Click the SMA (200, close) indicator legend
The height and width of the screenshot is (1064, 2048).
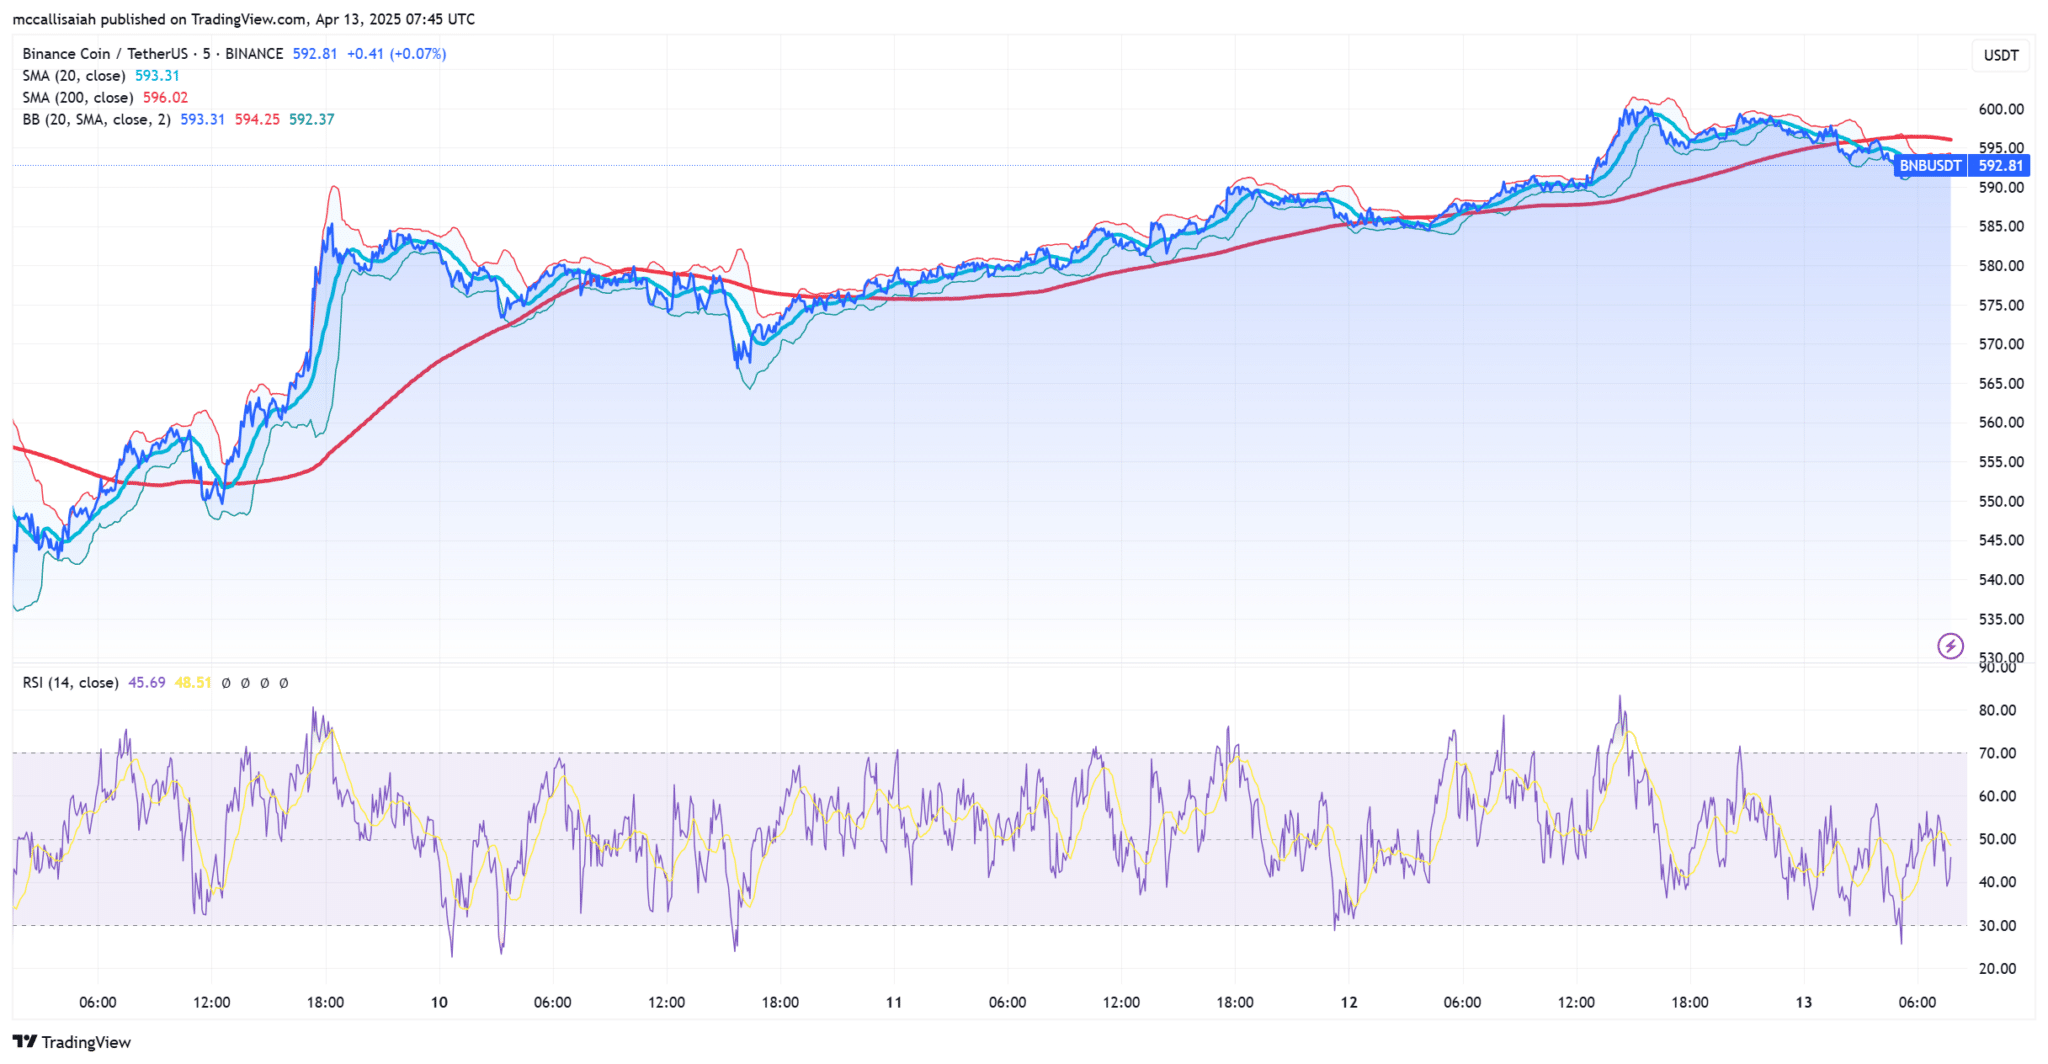pyautogui.click(x=78, y=98)
